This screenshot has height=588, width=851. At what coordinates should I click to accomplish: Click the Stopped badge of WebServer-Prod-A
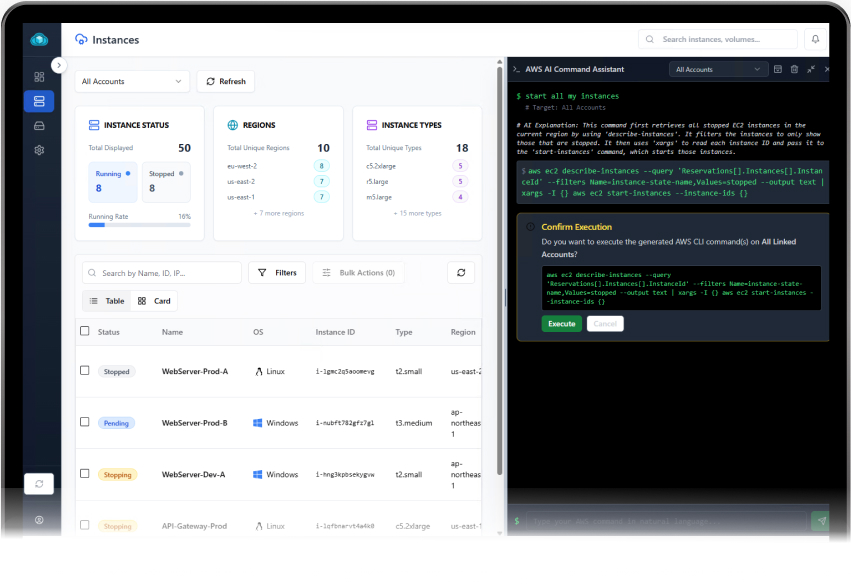[116, 371]
